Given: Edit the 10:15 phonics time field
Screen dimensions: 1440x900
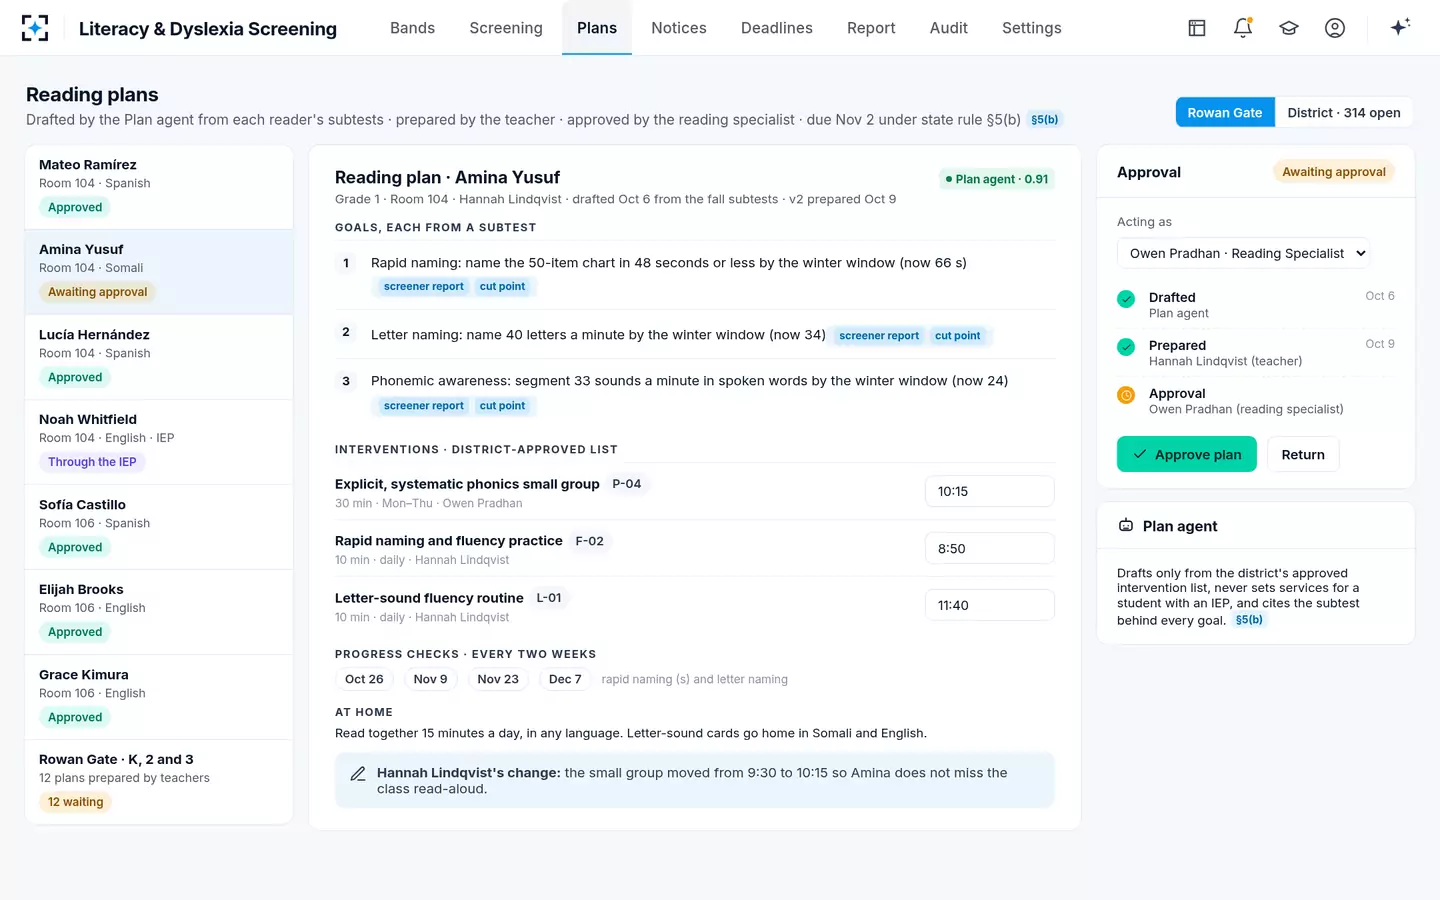Looking at the screenshot, I should point(990,491).
